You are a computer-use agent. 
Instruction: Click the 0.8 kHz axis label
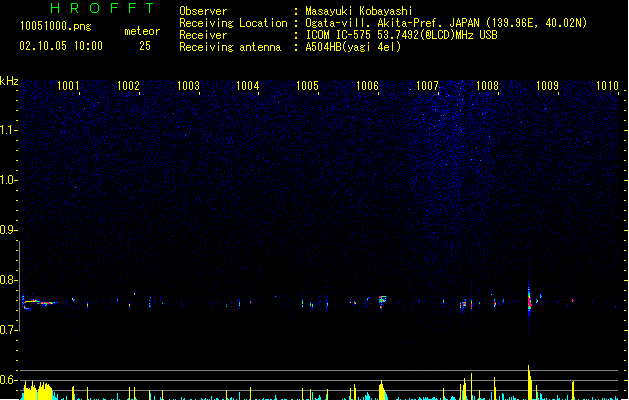pyautogui.click(x=8, y=280)
